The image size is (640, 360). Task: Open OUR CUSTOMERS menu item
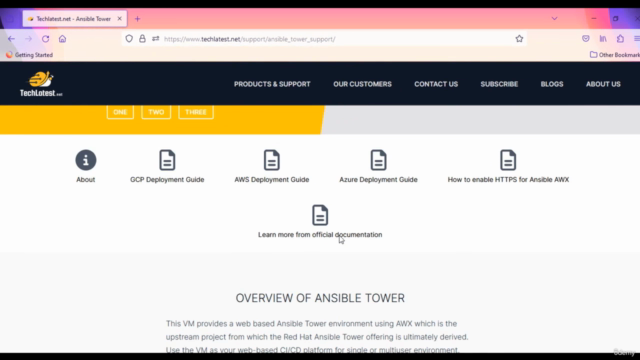coord(362,84)
